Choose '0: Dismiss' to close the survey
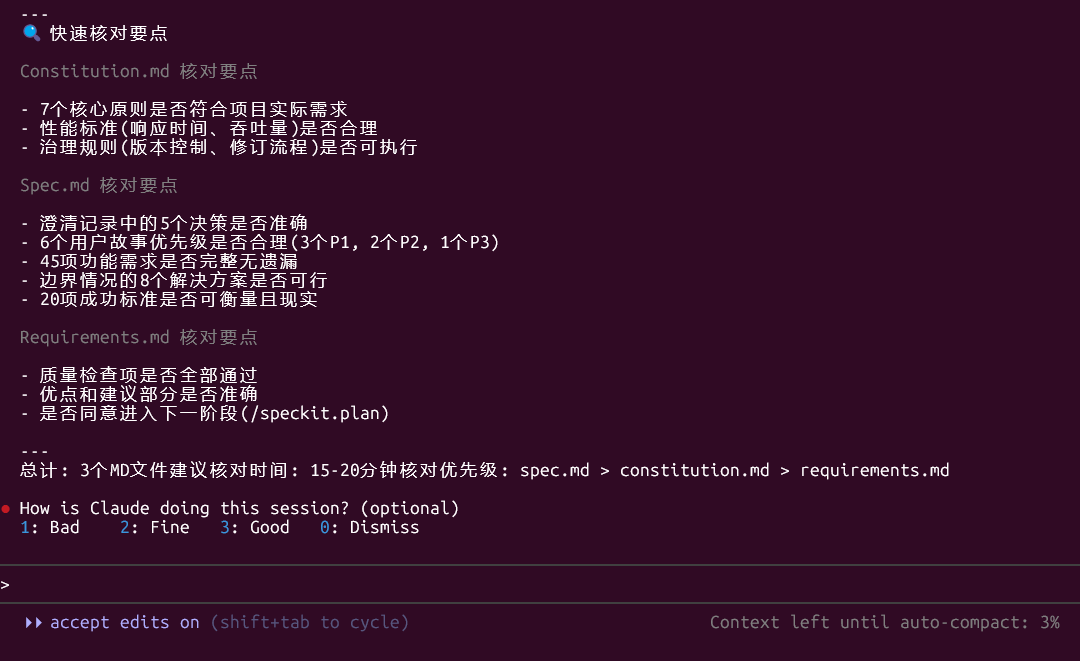The width and height of the screenshot is (1080, 661). click(x=369, y=527)
